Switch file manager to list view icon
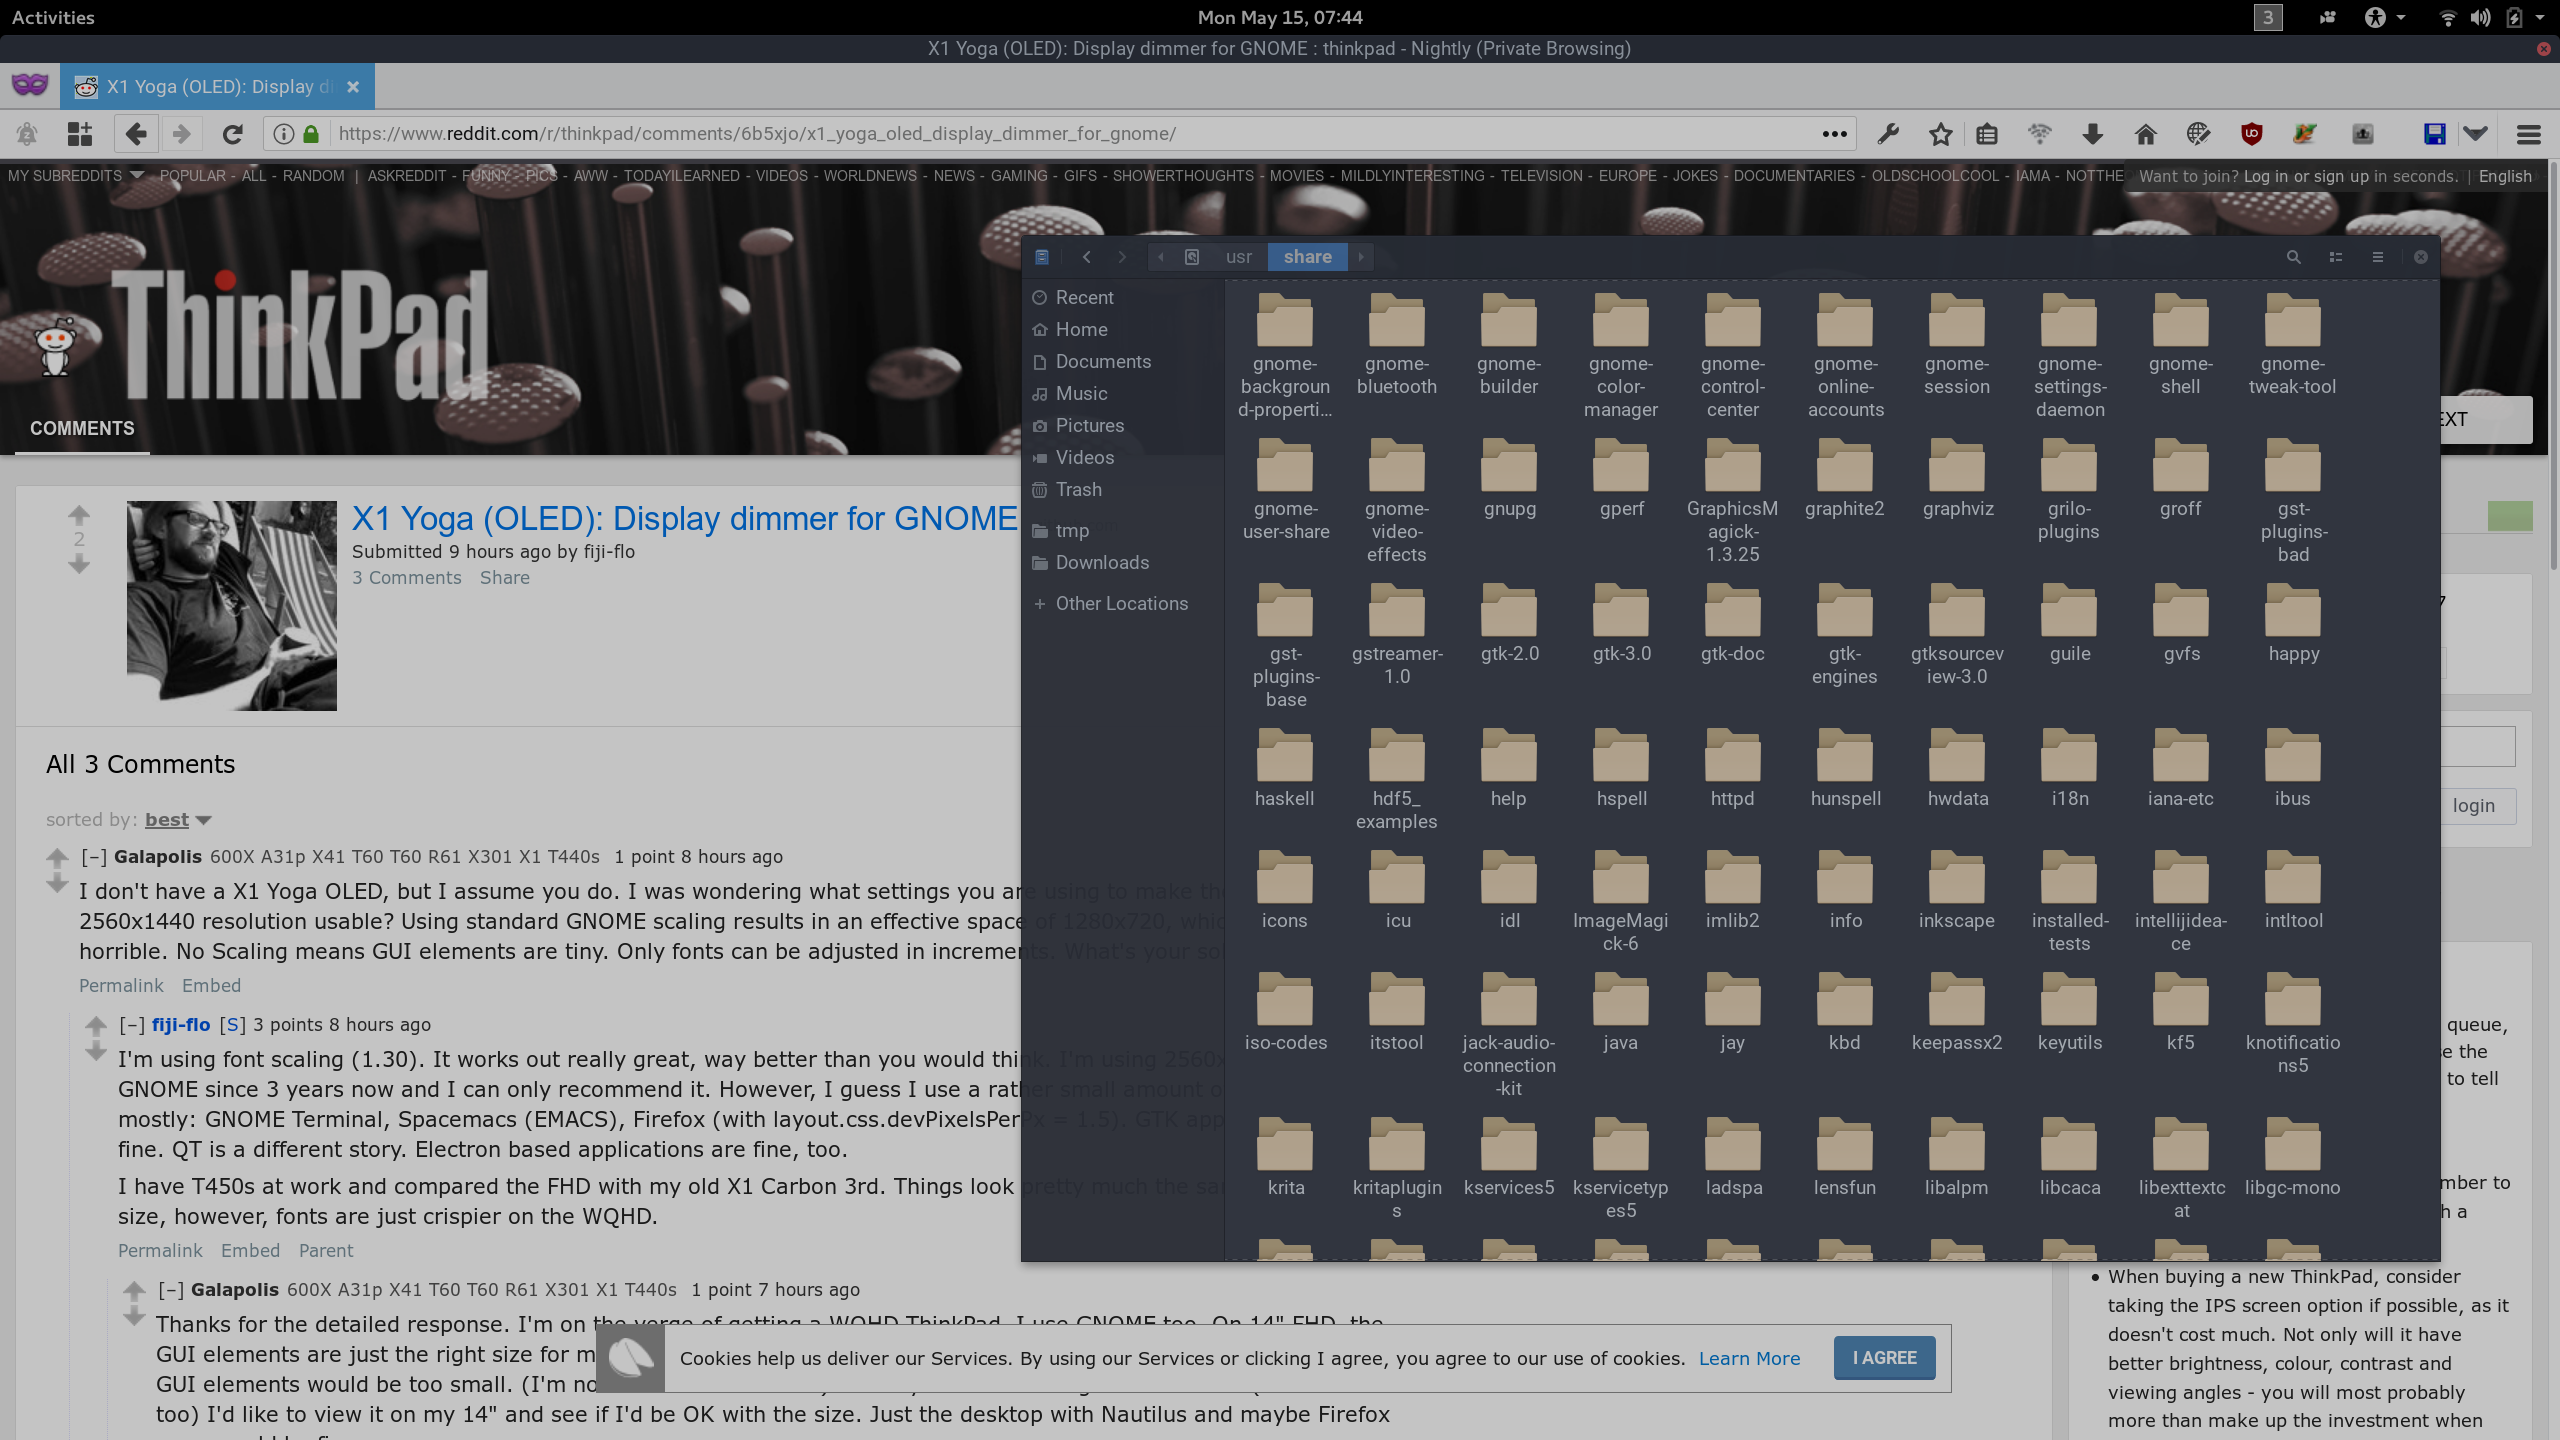 (2336, 257)
